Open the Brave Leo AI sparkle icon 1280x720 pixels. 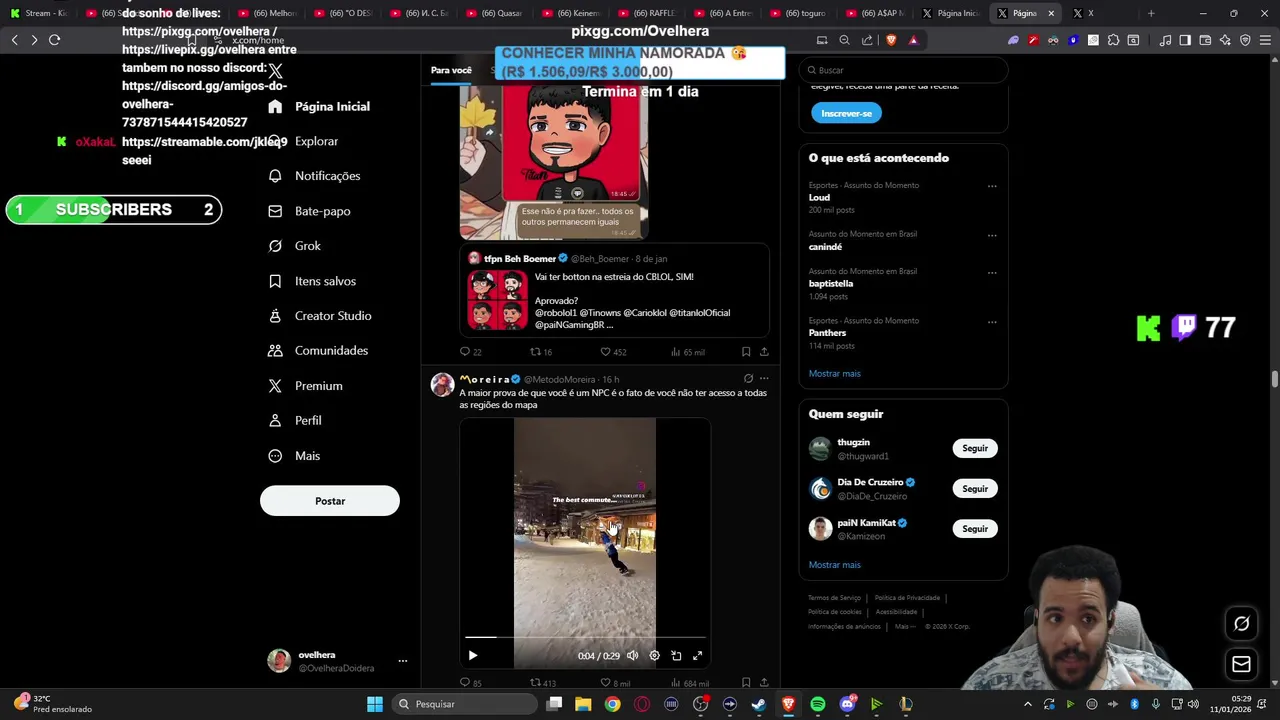[x=1225, y=40]
